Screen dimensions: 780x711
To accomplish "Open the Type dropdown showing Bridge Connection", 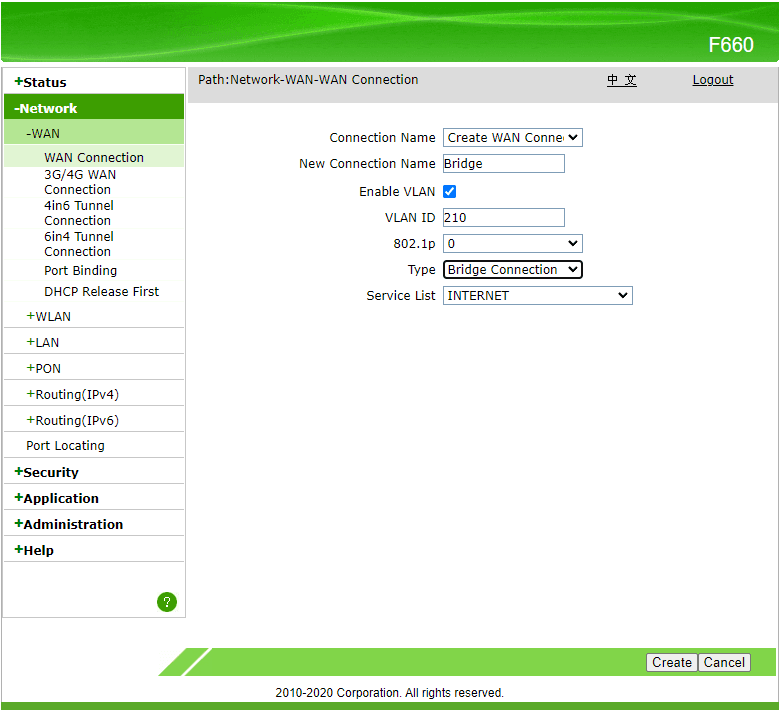I will 512,270.
